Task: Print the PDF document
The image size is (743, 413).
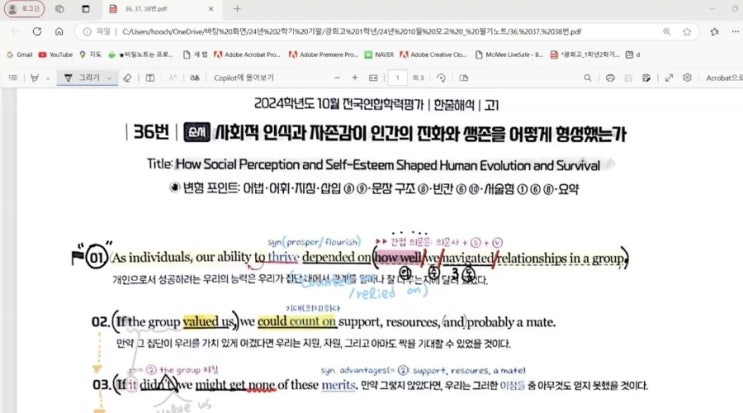Action: [610, 78]
